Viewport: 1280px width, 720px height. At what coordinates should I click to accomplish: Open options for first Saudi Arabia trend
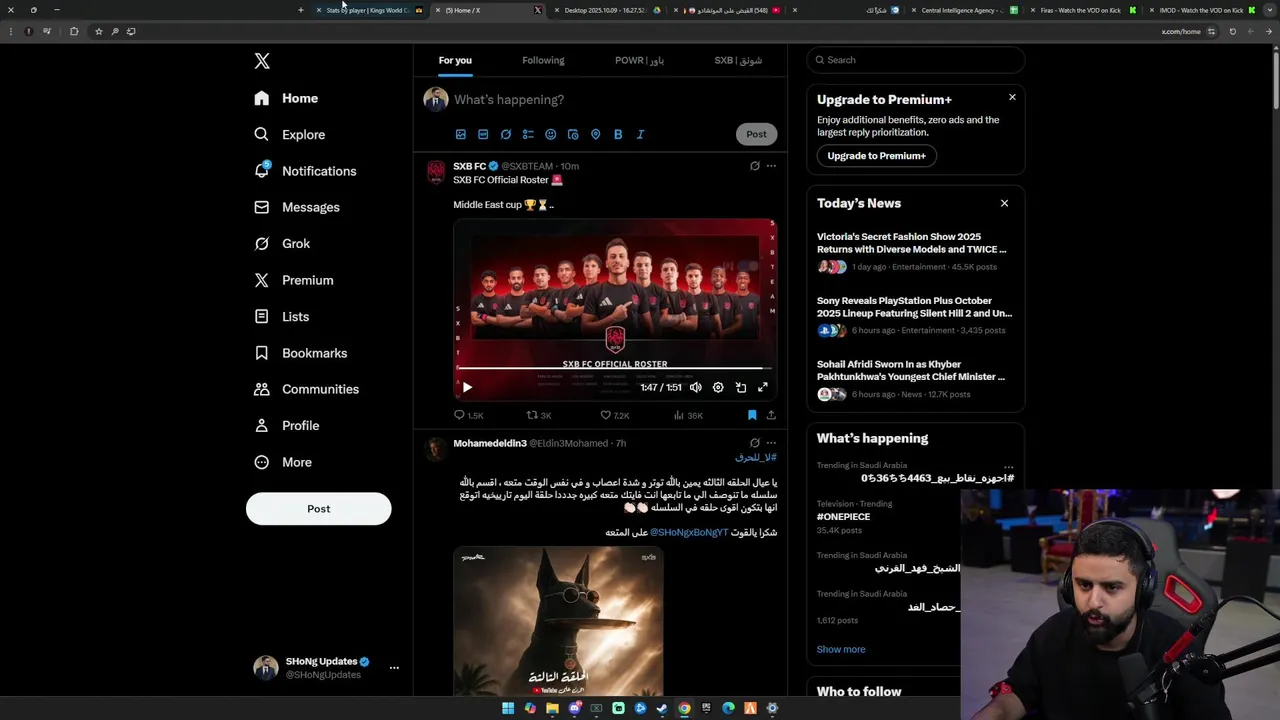tap(1008, 467)
